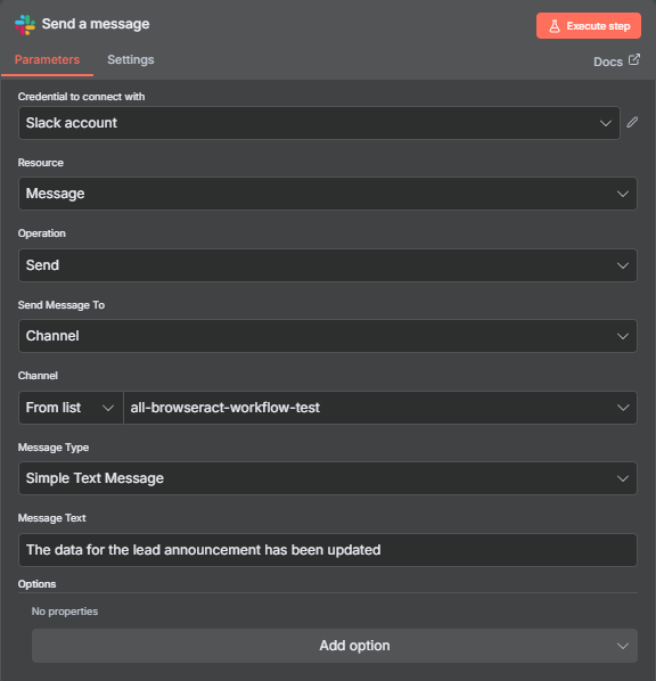Click the Options section heading

(x=37, y=584)
